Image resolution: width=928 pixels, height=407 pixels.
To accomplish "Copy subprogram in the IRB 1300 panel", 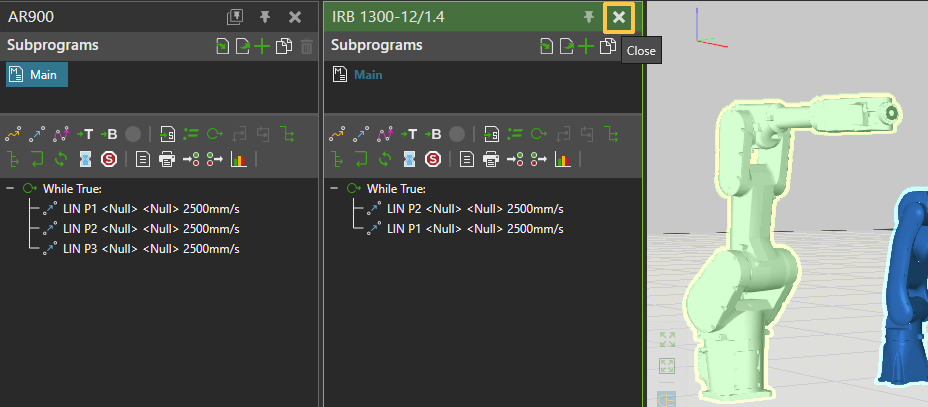I will (607, 46).
